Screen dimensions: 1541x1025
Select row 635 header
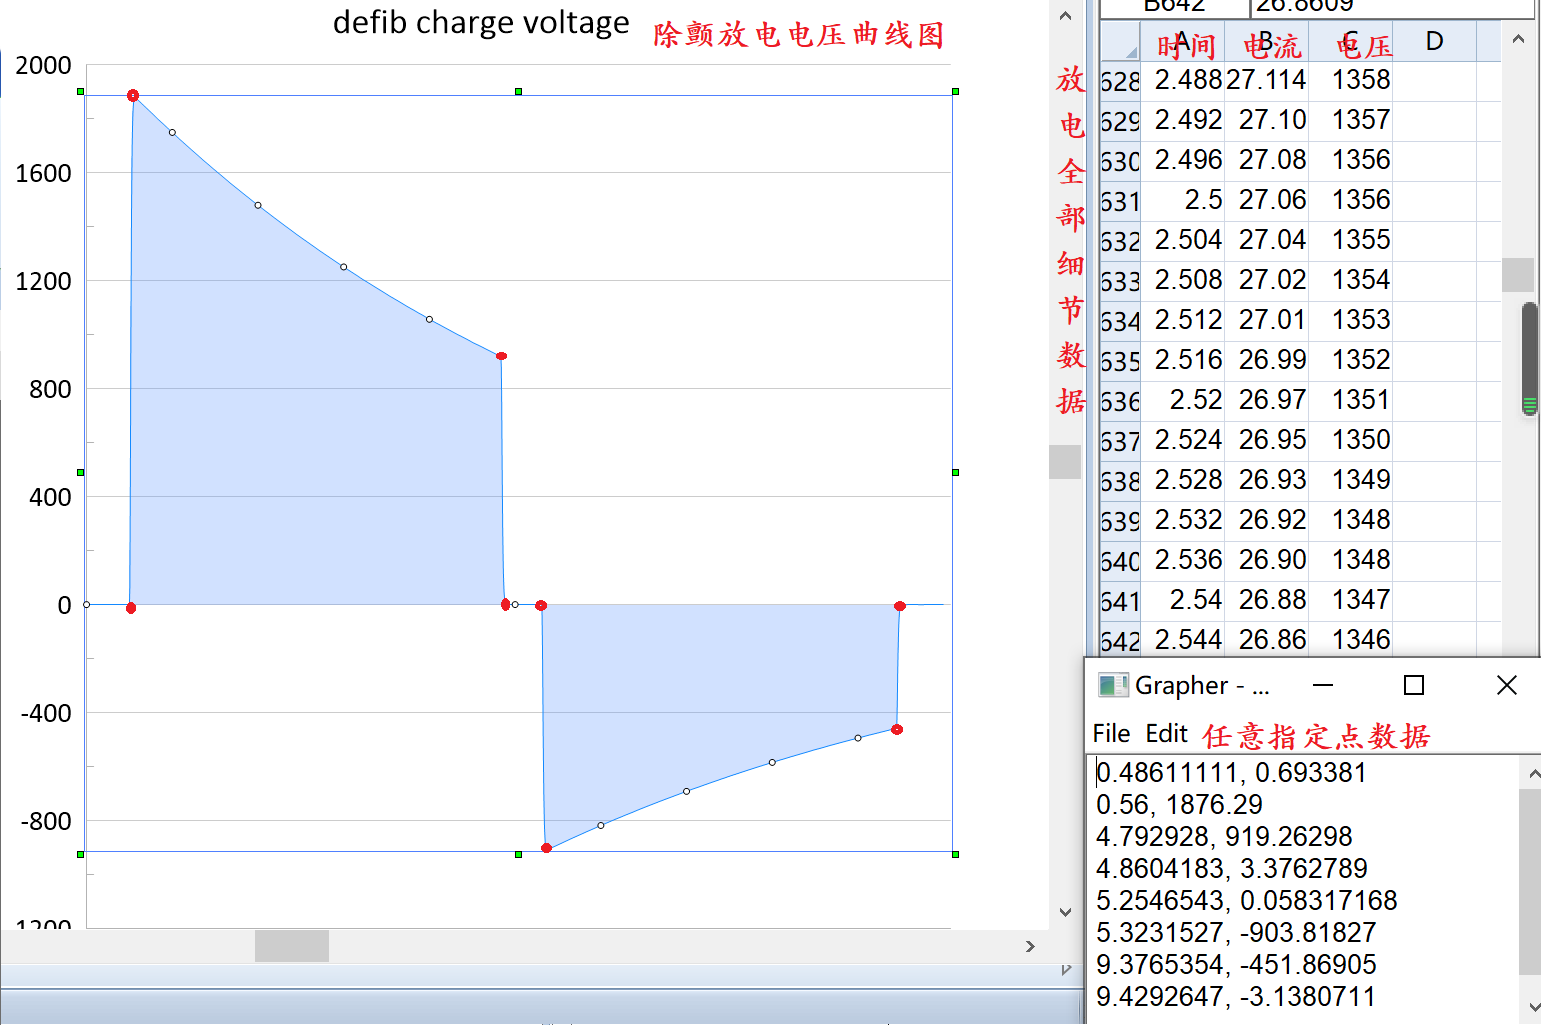tap(1119, 361)
